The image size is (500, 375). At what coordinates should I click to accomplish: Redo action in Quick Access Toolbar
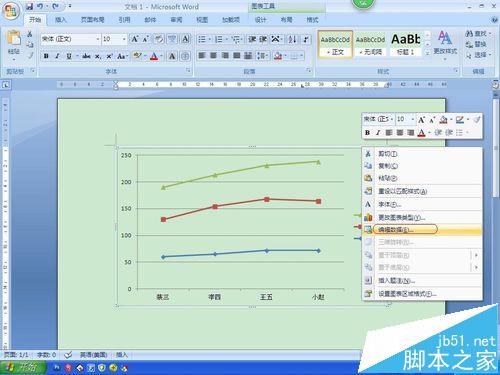55,6
